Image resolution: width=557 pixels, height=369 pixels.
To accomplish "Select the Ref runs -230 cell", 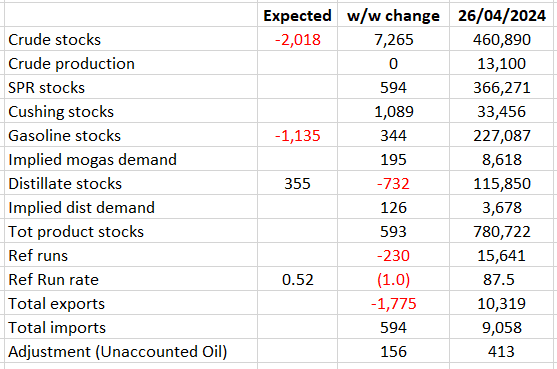I will [x=393, y=255].
